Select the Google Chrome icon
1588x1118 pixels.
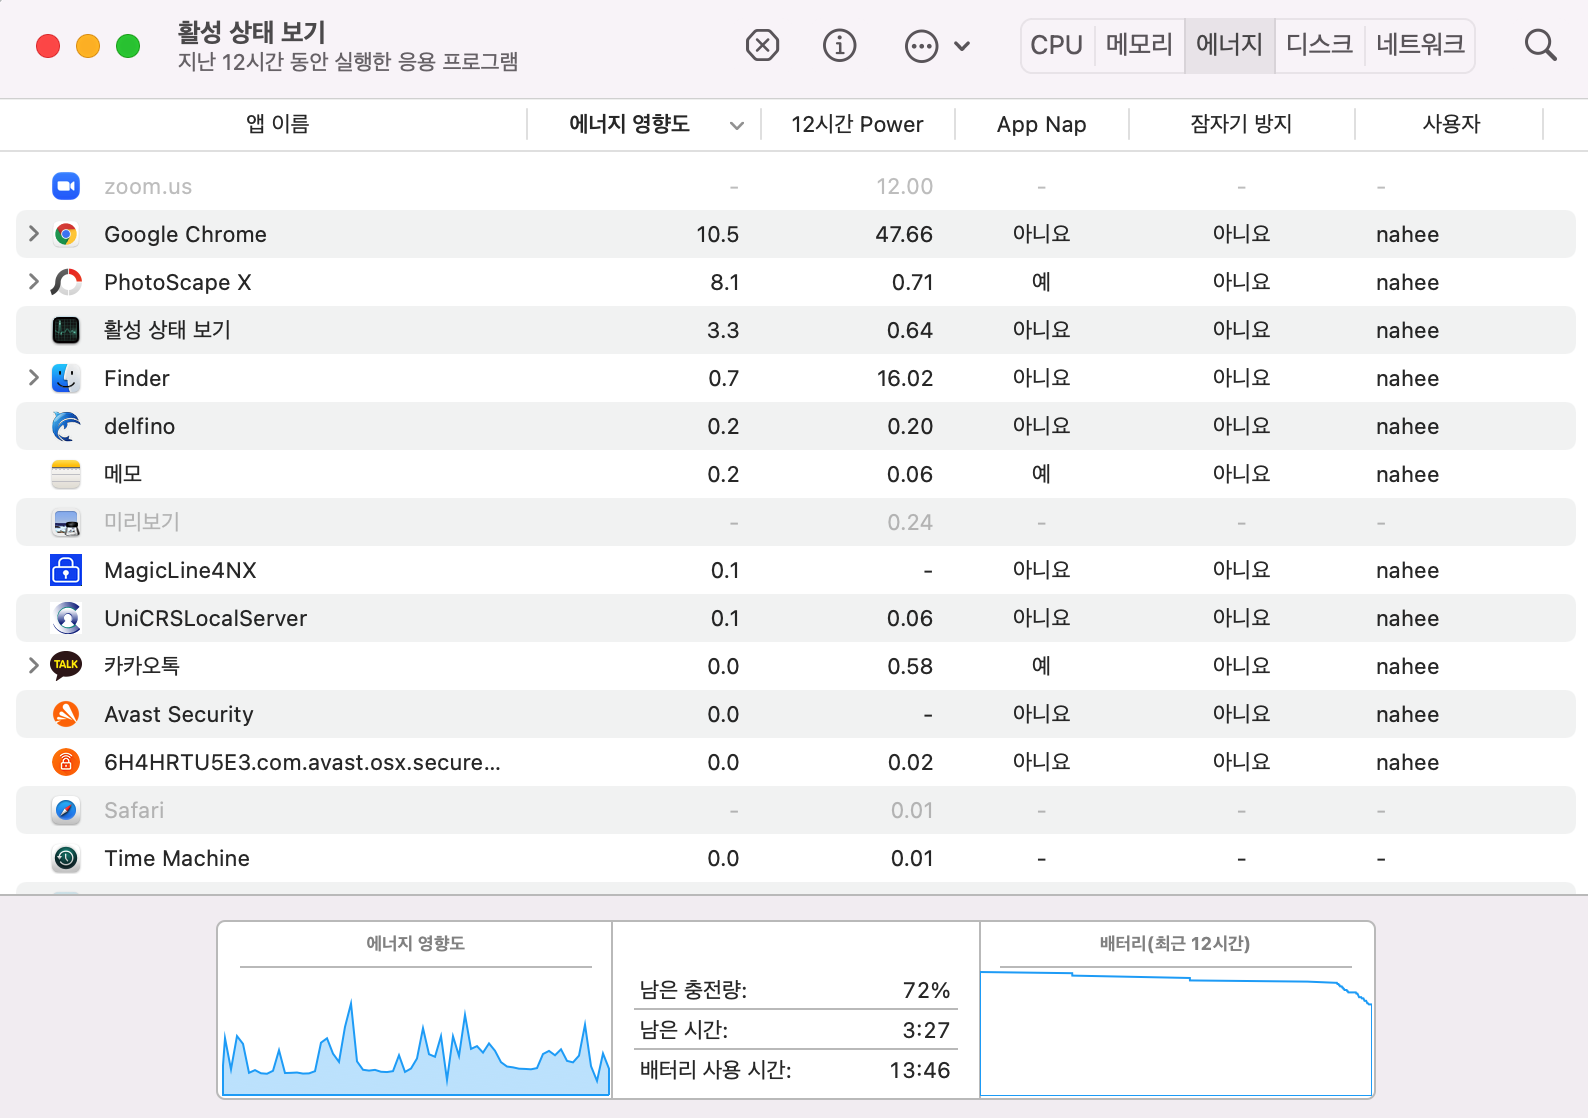pyautogui.click(x=66, y=234)
